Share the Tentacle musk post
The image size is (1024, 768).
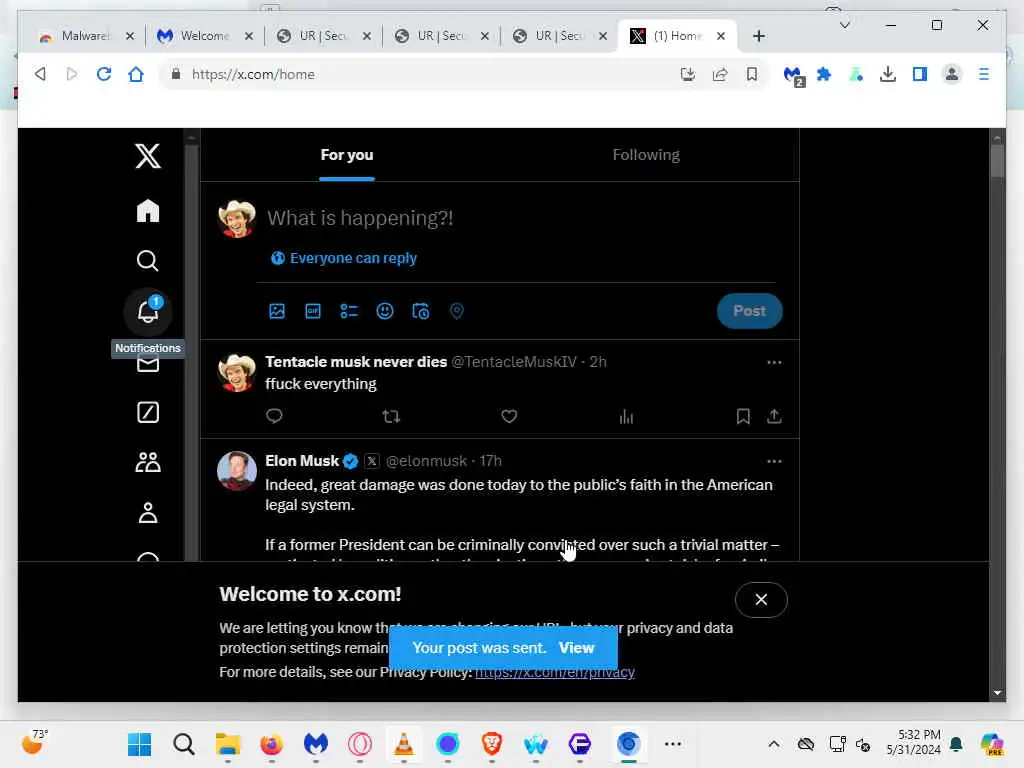coord(774,416)
